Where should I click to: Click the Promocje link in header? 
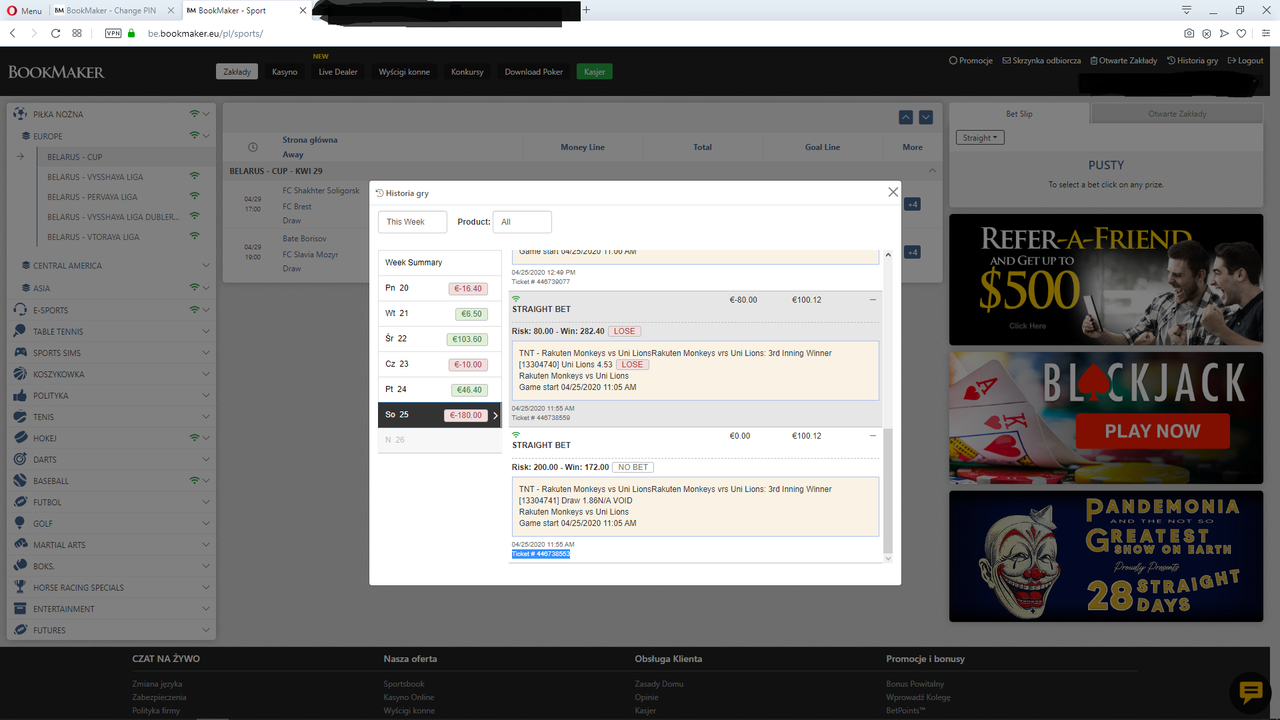tap(971, 60)
